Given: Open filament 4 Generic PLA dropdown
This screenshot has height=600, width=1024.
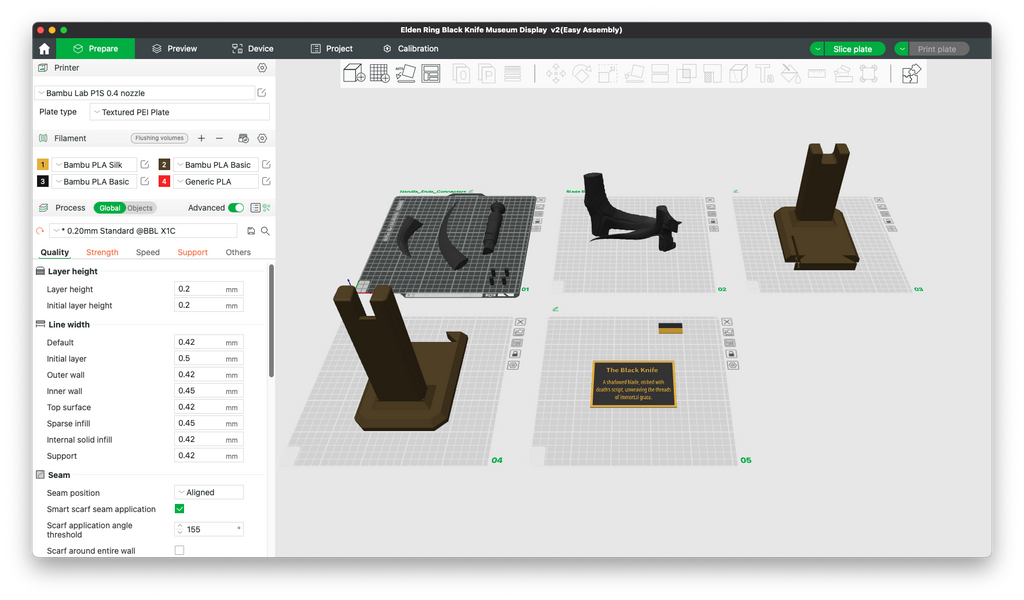Looking at the screenshot, I should [216, 182].
